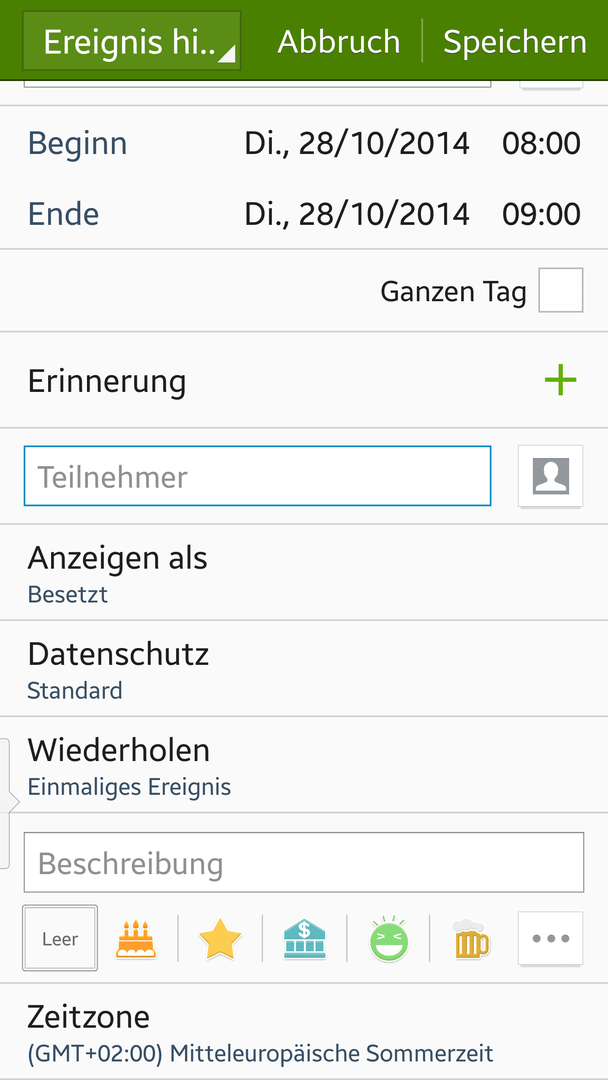Open more stickers with three-dots button
Viewport: 608px width, 1080px height.
point(551,938)
